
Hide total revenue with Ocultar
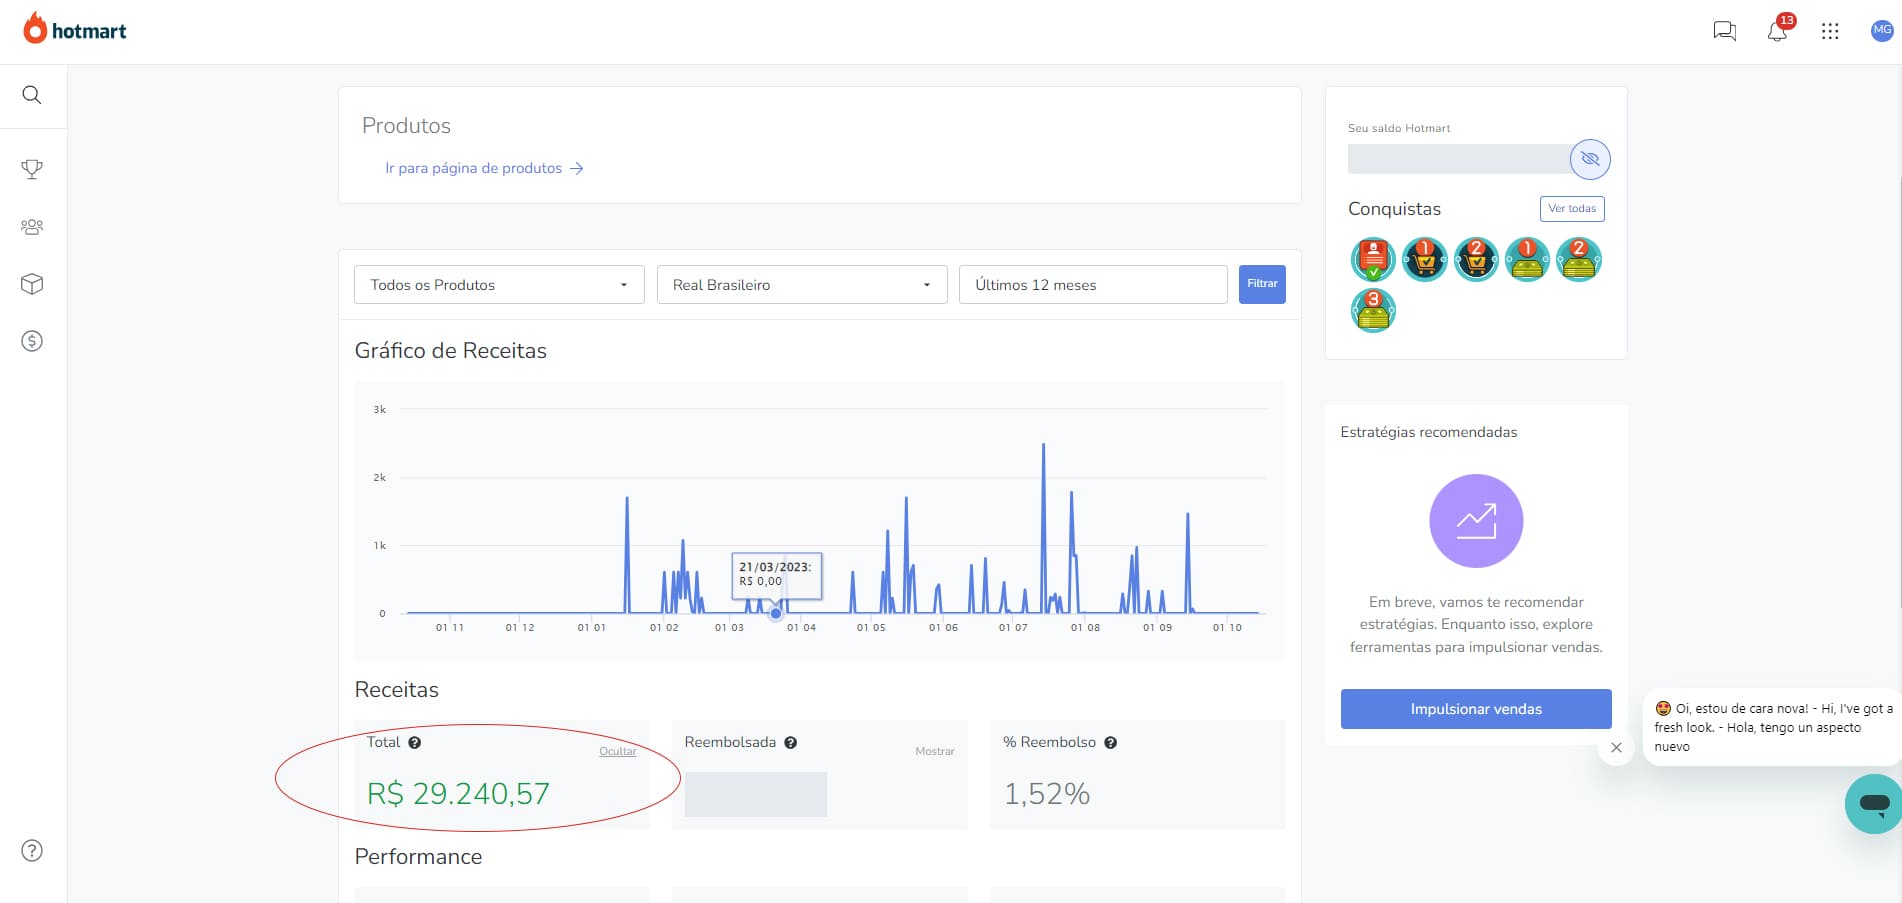tap(617, 751)
